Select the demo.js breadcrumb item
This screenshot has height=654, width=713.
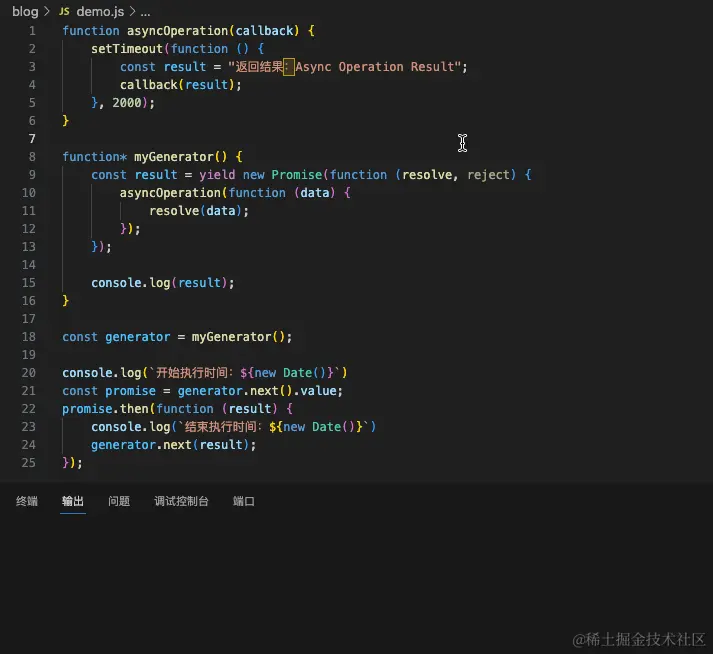pyautogui.click(x=100, y=11)
